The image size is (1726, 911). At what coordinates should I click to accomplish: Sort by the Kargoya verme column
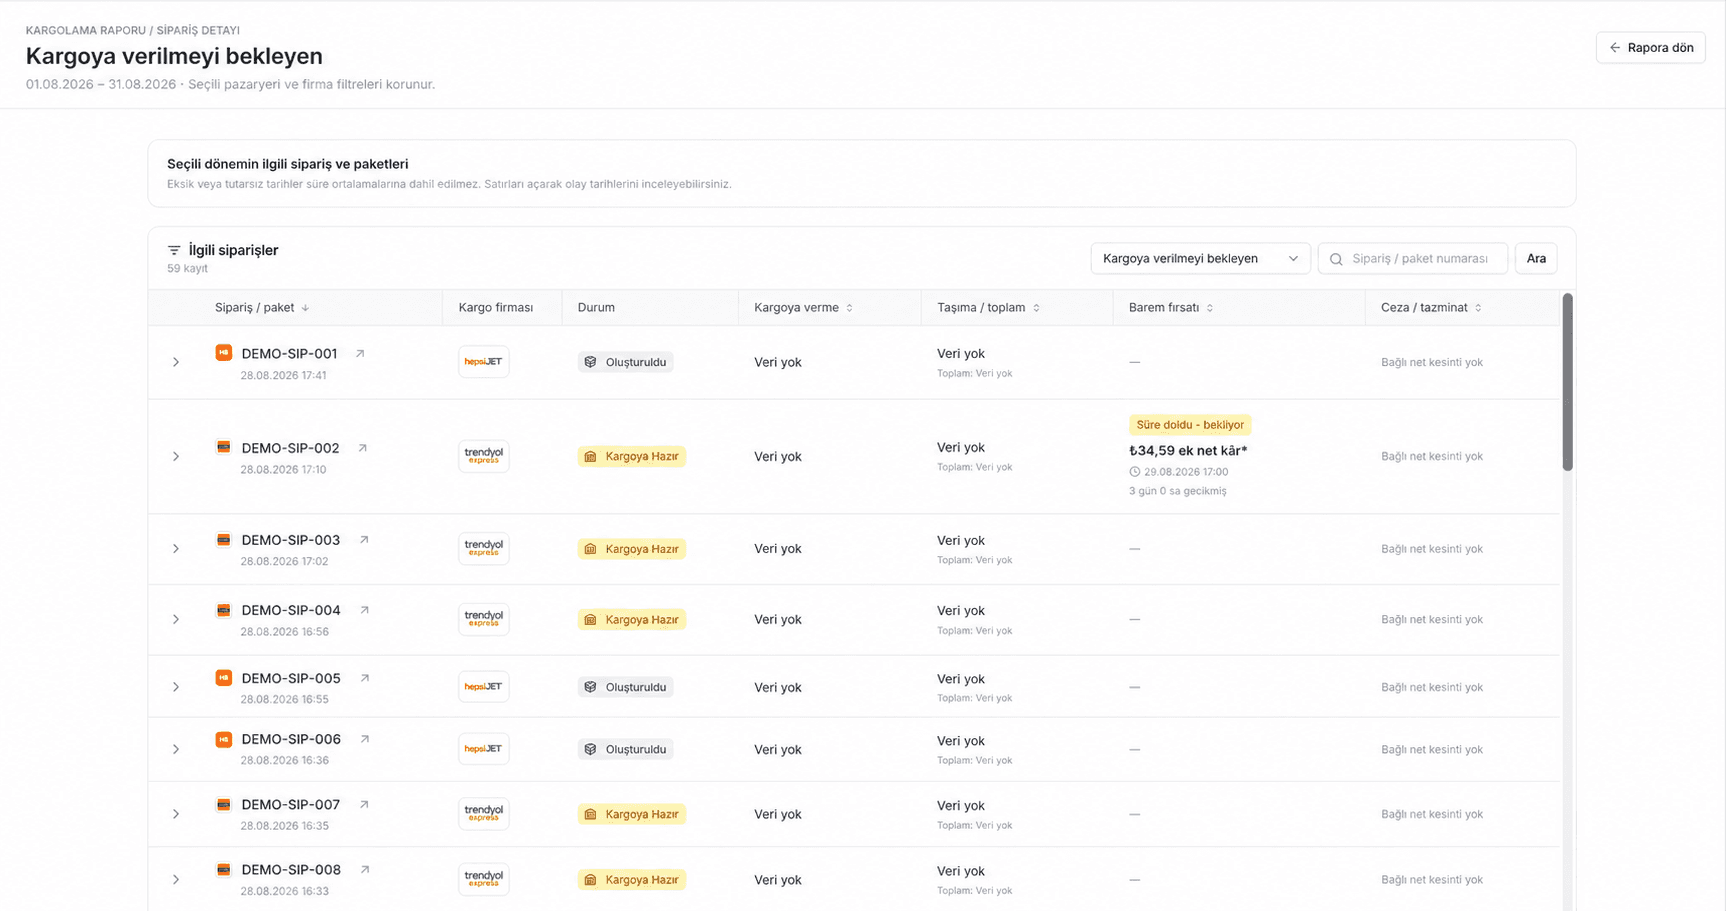[849, 308]
